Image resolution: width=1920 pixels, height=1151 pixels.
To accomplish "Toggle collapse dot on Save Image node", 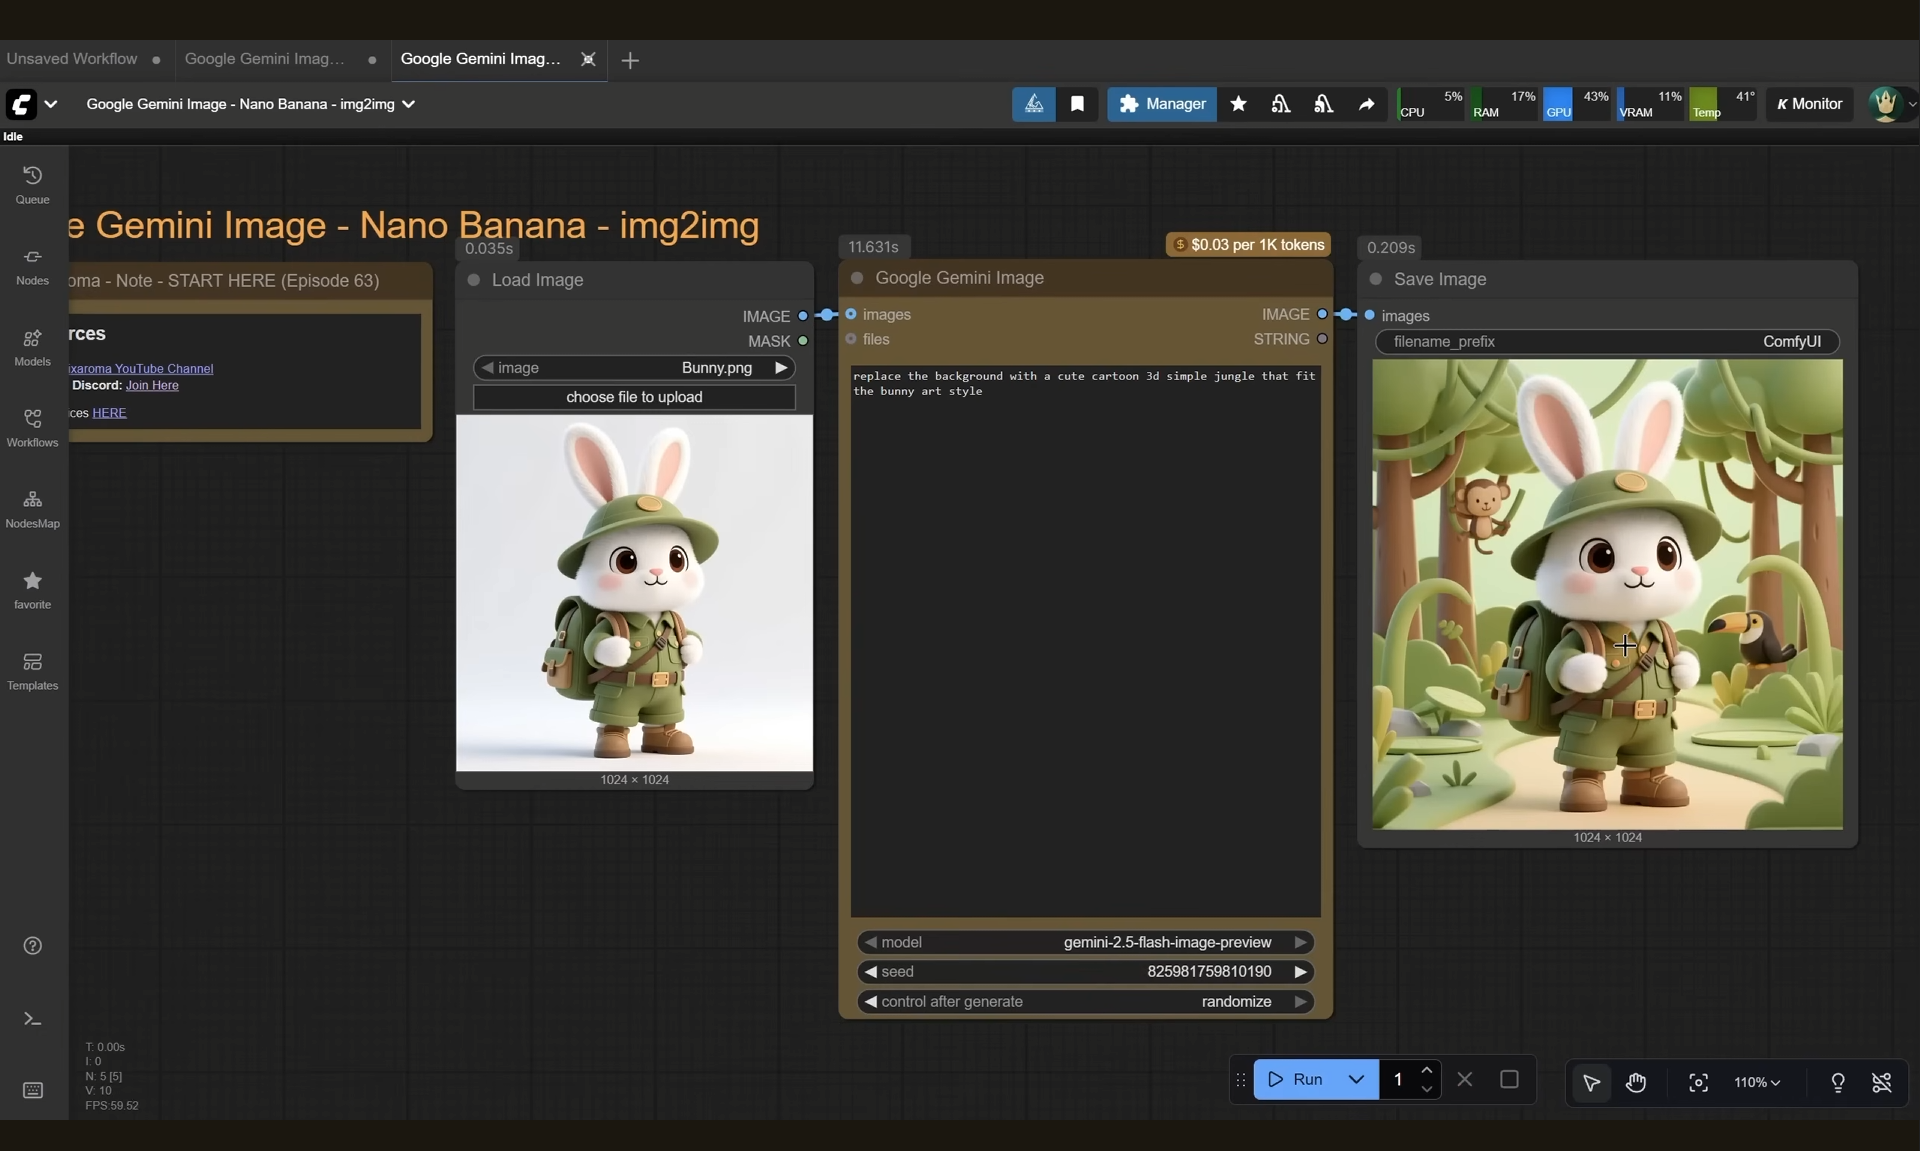I will click(x=1376, y=279).
